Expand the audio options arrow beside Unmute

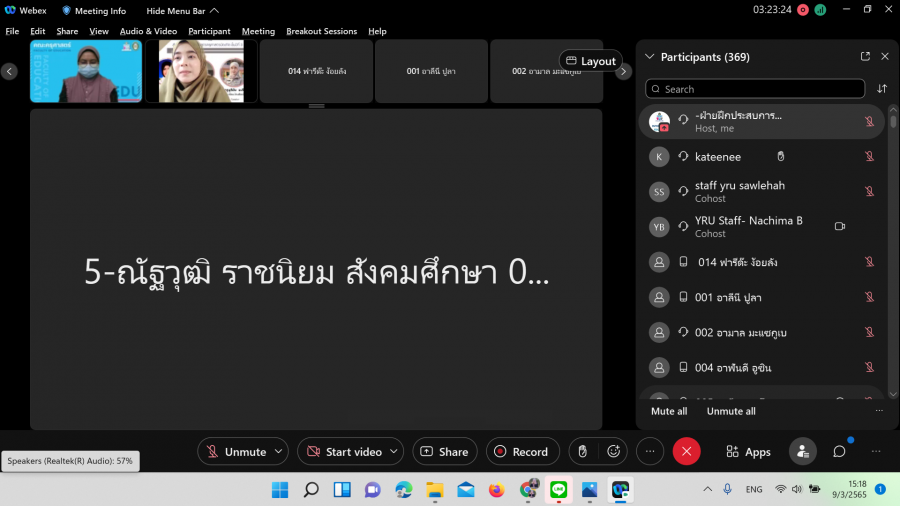(x=279, y=452)
